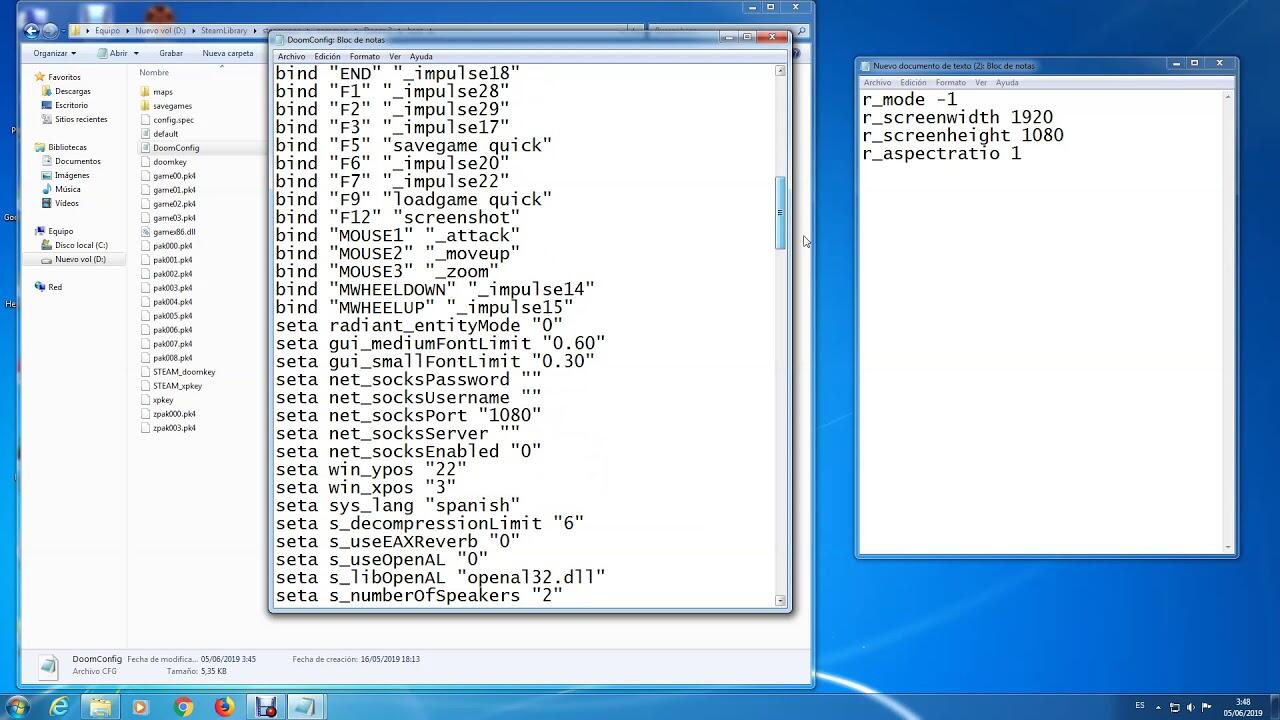Screen dimensions: 1280x720
Task: Open Google Chrome from the taskbar
Action: 183,707
